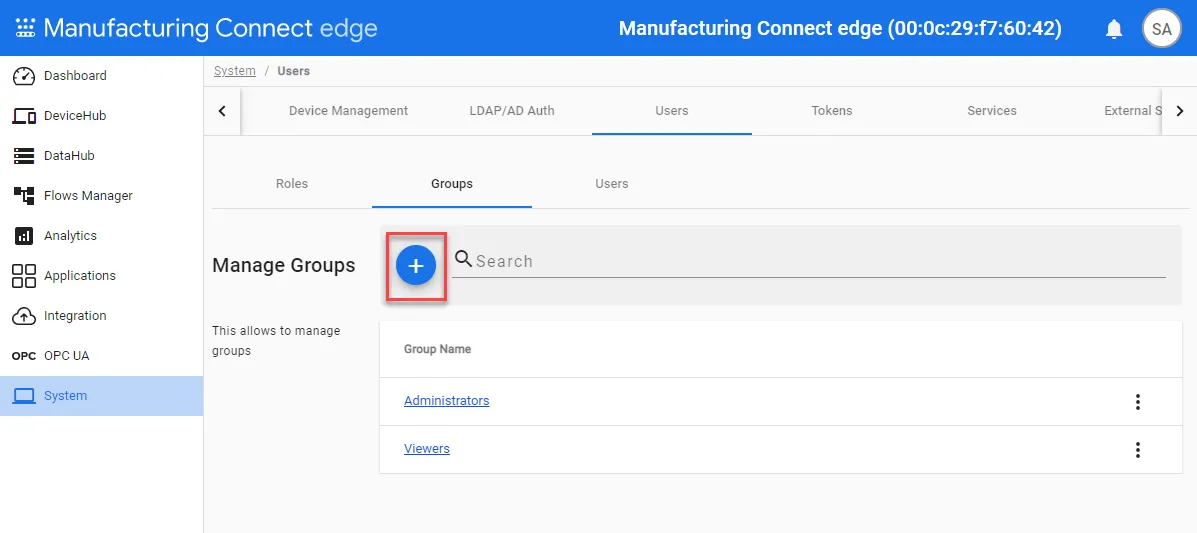This screenshot has height=533, width=1197.
Task: Click the Applications grid icon
Action: (24, 276)
